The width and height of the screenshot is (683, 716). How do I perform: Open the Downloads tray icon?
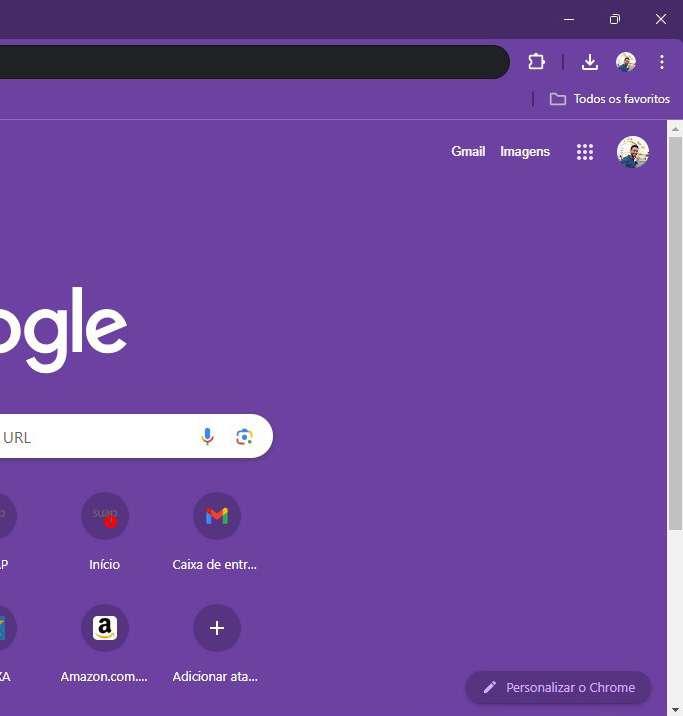coord(590,62)
